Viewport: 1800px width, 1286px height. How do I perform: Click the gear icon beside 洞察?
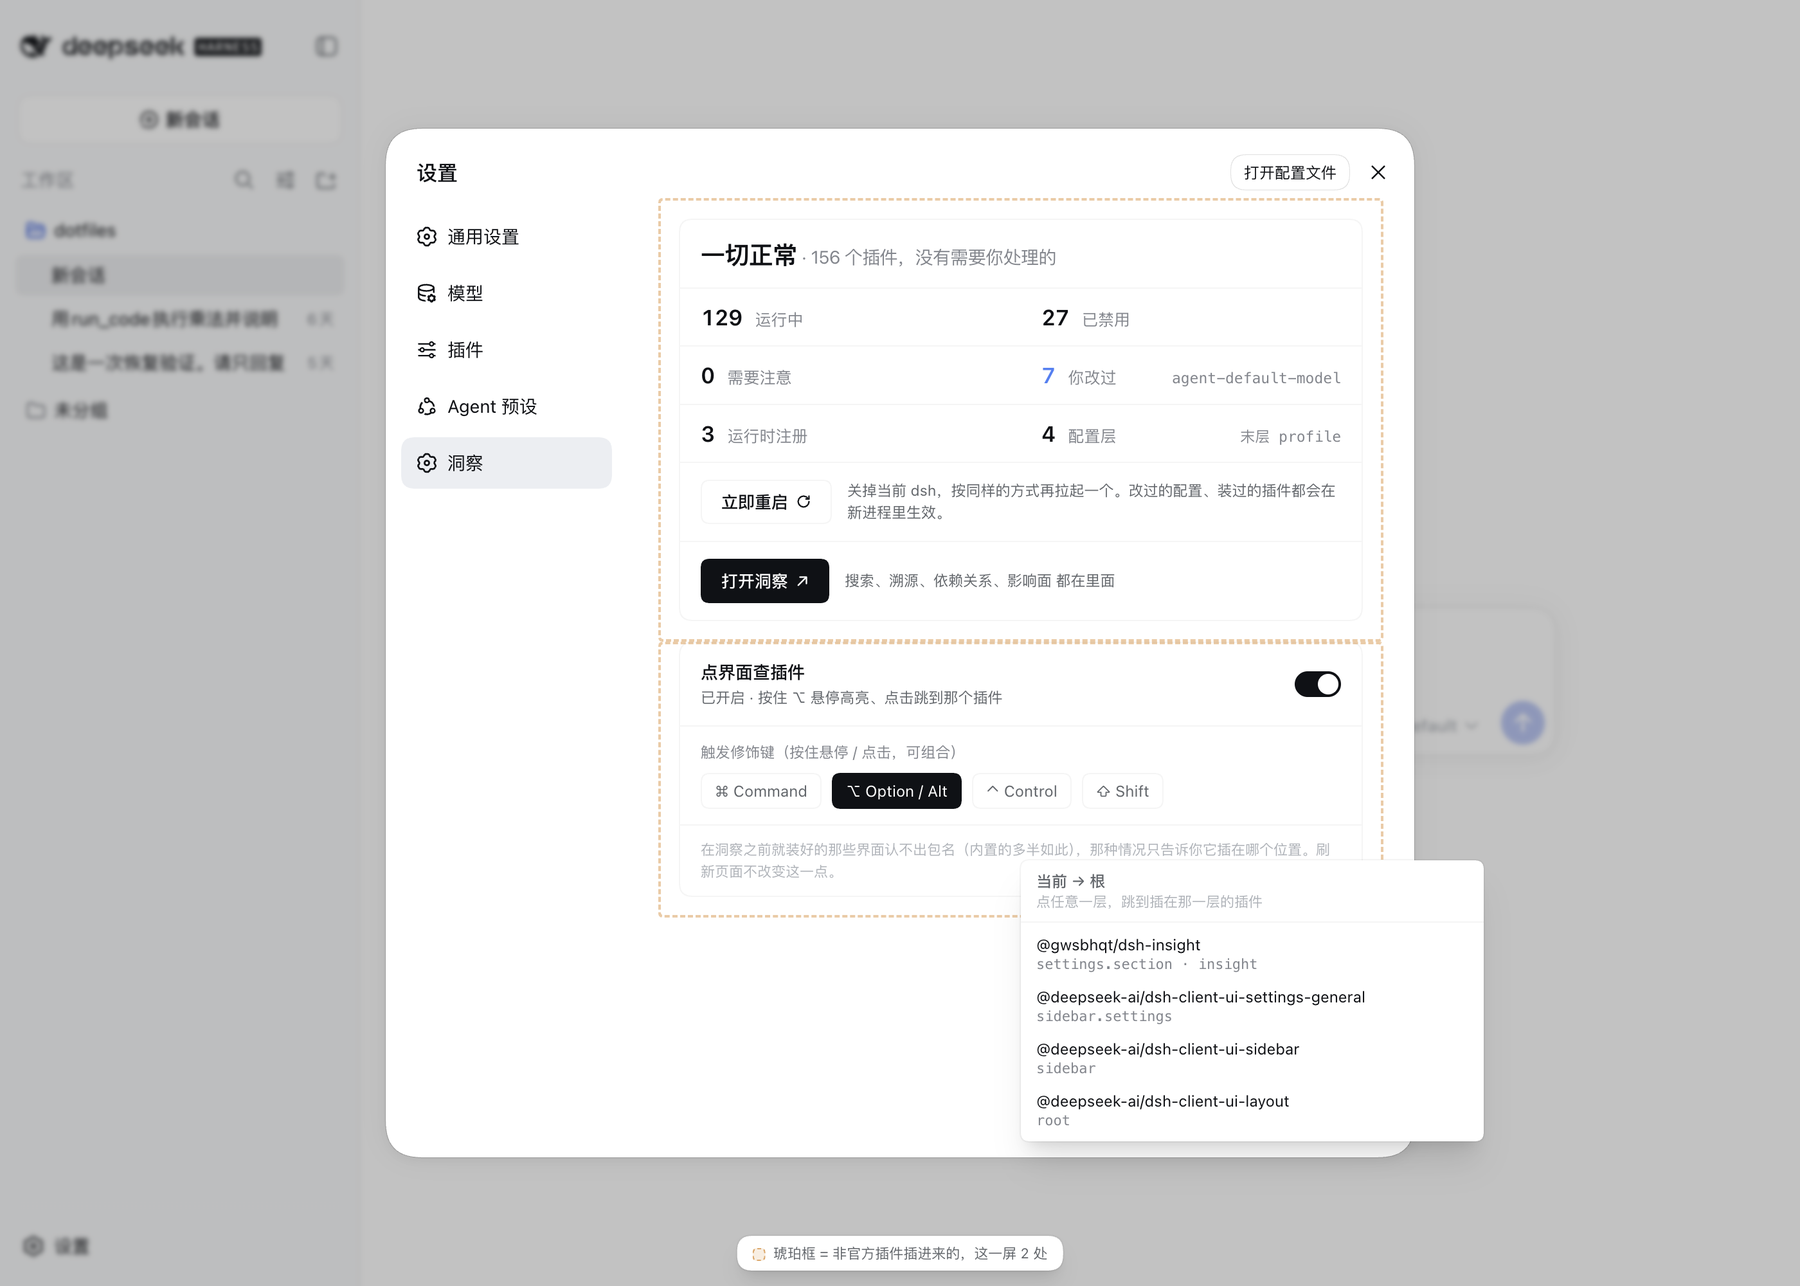pyautogui.click(x=427, y=463)
